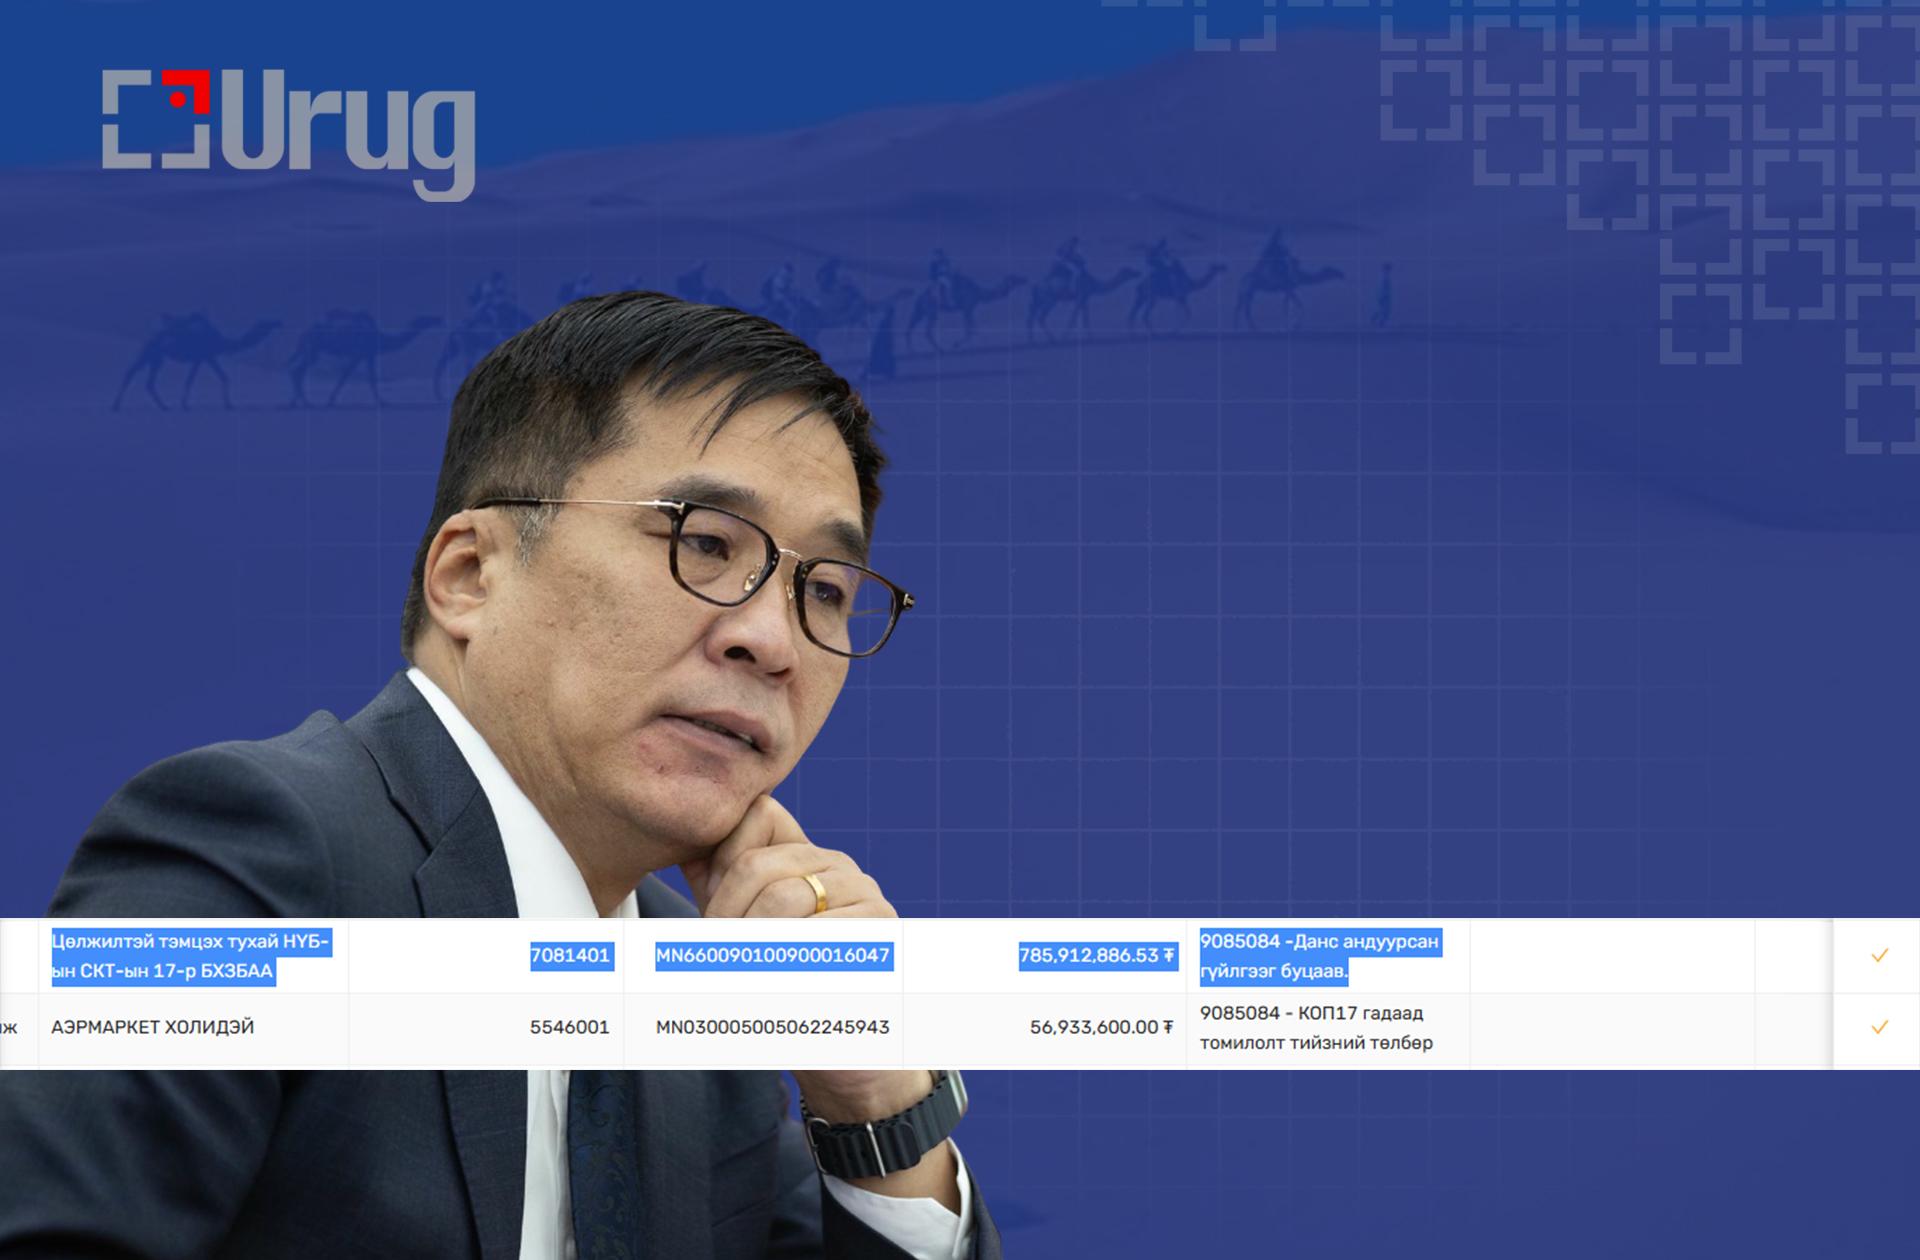This screenshot has height=1260, width=1920.
Task: Click the amount 56,933,600.00 ₮
Action: (x=1101, y=1027)
